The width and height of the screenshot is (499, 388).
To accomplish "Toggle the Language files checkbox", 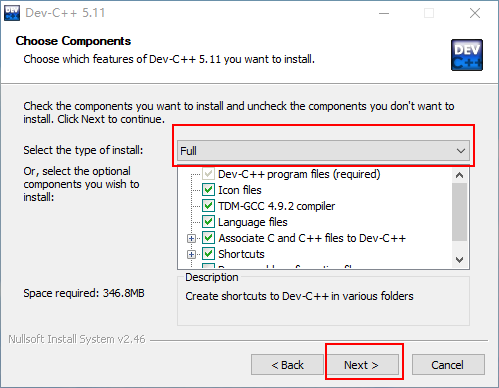I will 208,222.
